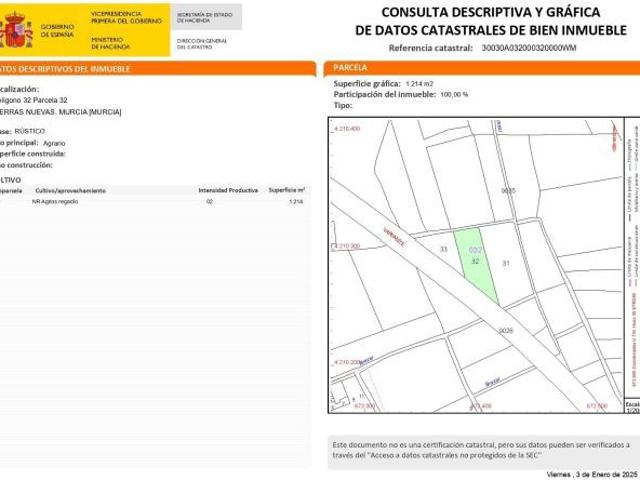Click the catastral reference number 30030A032000320000WM
640x480 pixels.
pyautogui.click(x=529, y=47)
